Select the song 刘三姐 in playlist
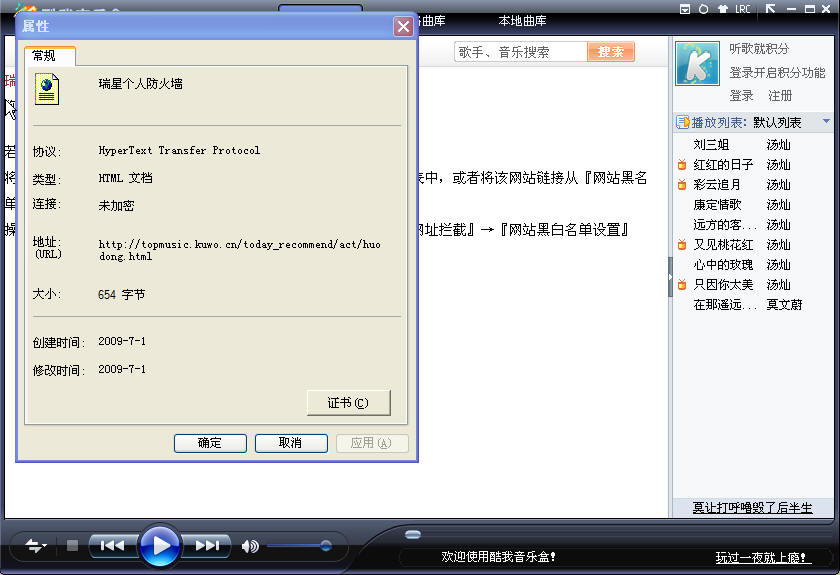Screen dimensions: 840x575 pos(711,145)
